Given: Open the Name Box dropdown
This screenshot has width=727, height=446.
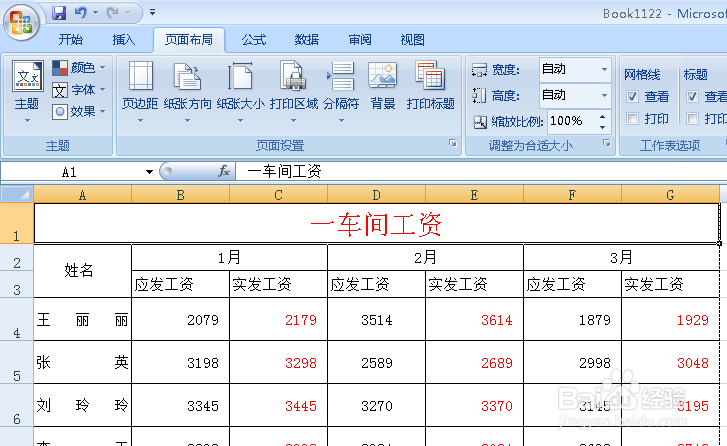Looking at the screenshot, I should 149,172.
